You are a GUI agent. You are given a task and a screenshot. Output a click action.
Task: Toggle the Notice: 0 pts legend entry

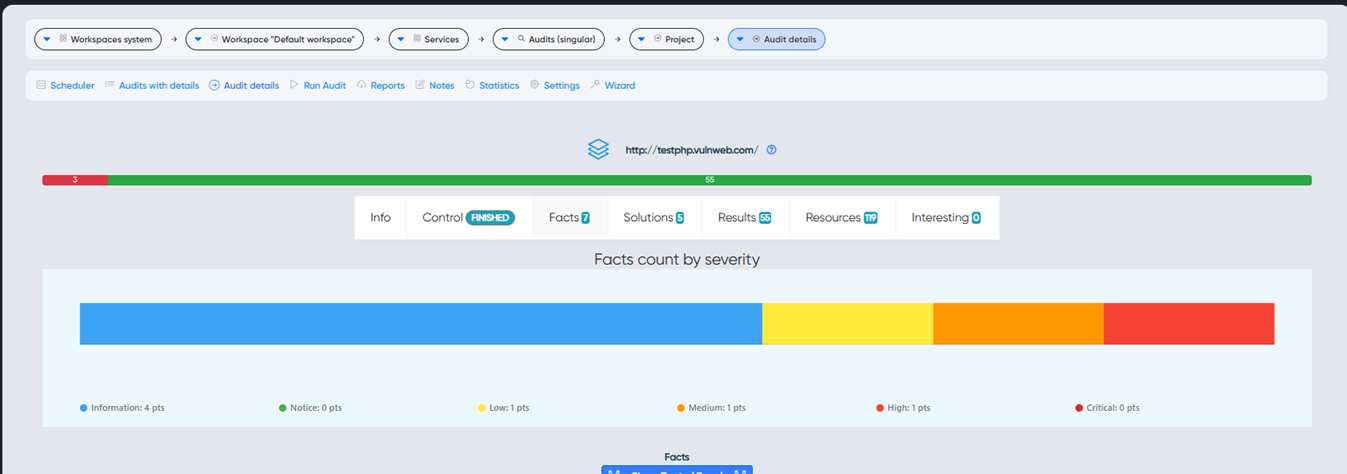pyautogui.click(x=310, y=408)
